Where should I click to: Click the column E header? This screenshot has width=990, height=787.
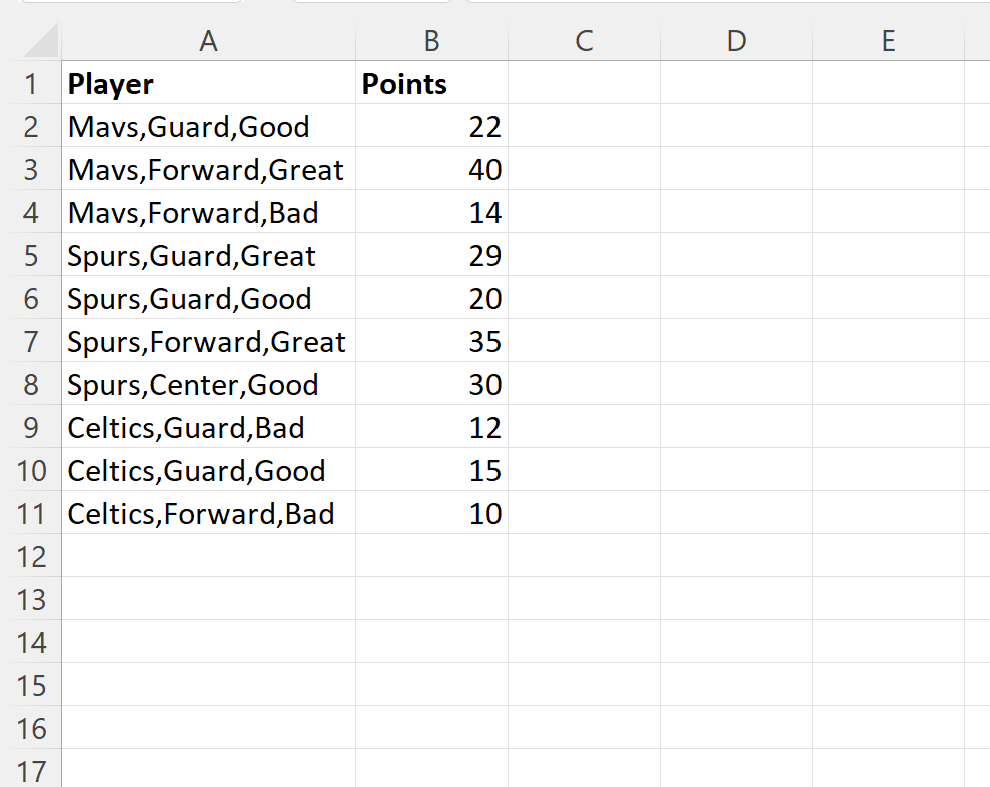tap(888, 41)
